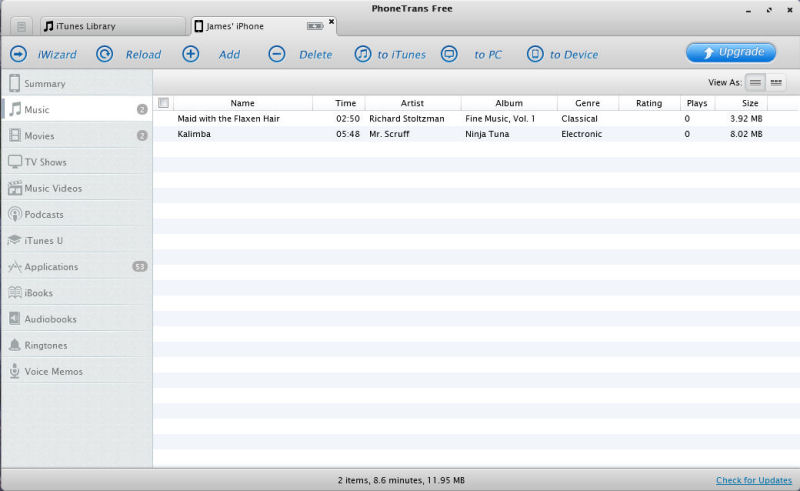Click the Delete minus icon
This screenshot has width=800, height=491.
point(277,54)
